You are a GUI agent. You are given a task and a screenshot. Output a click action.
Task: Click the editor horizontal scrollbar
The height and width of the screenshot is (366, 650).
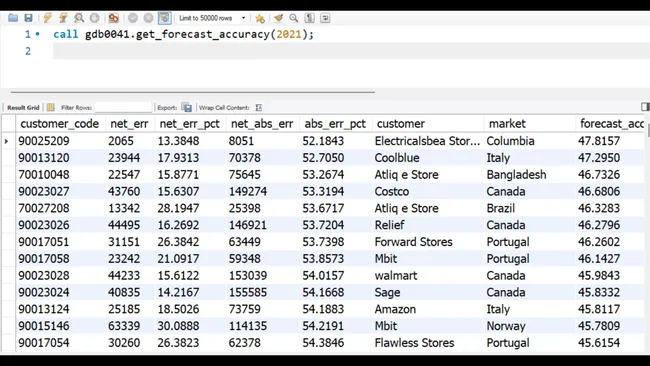click(192, 92)
